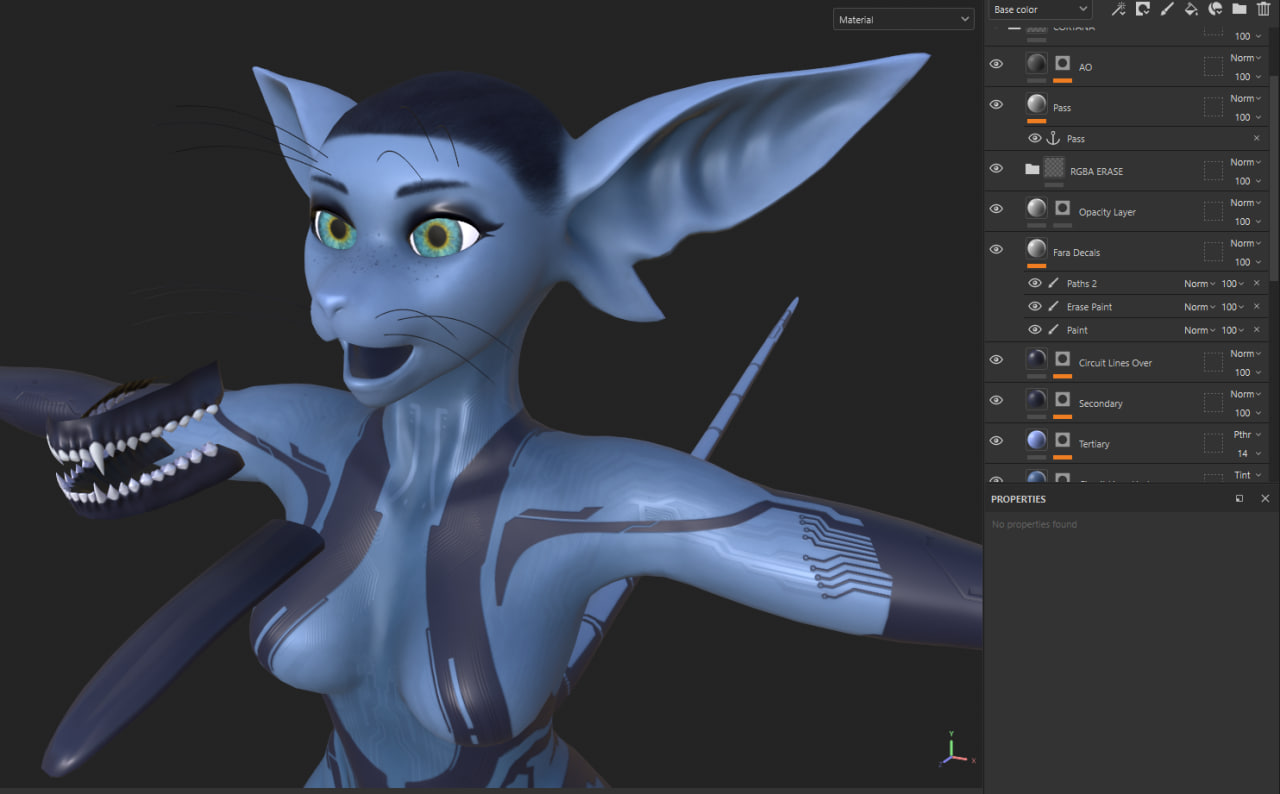
Task: Click the Properties panel title
Action: 1018,499
